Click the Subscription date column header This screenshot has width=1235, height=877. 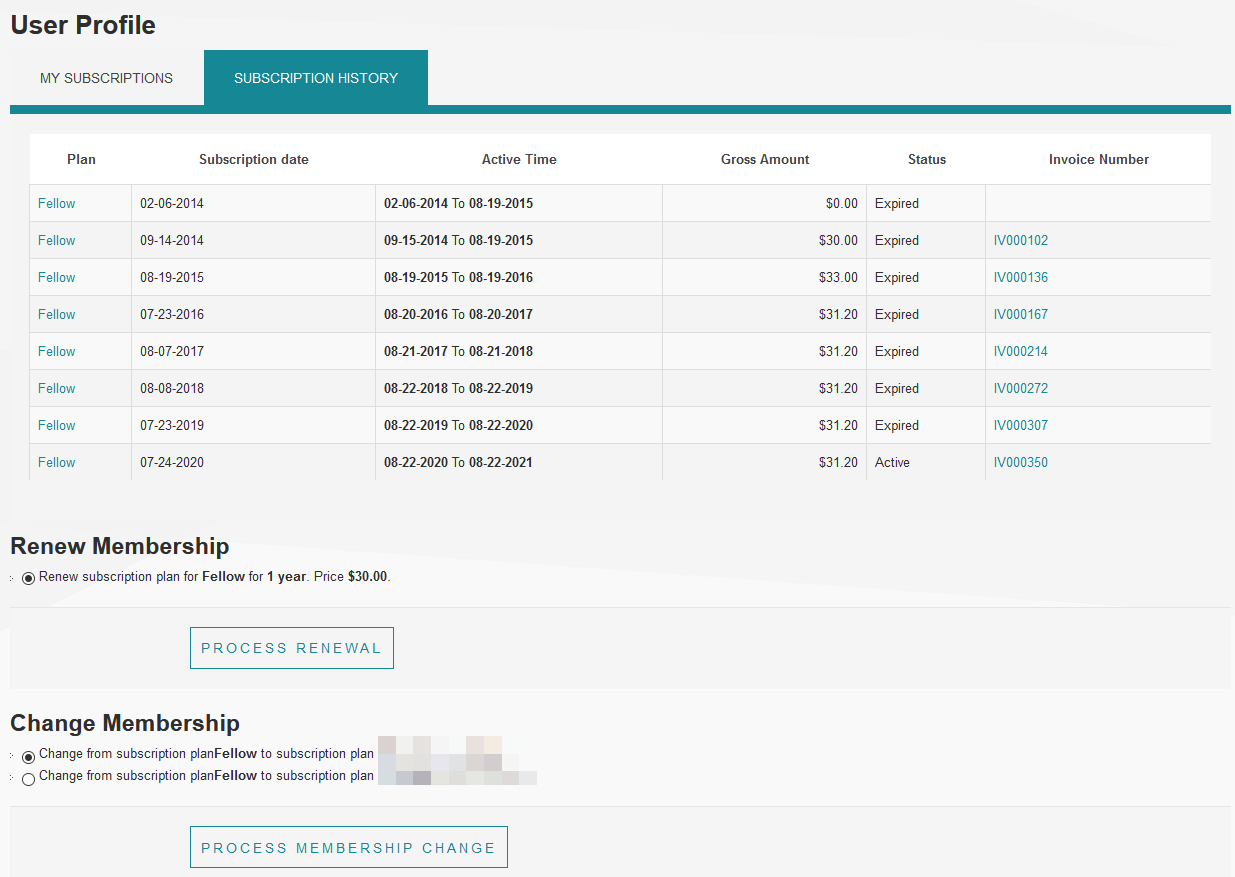[254, 159]
